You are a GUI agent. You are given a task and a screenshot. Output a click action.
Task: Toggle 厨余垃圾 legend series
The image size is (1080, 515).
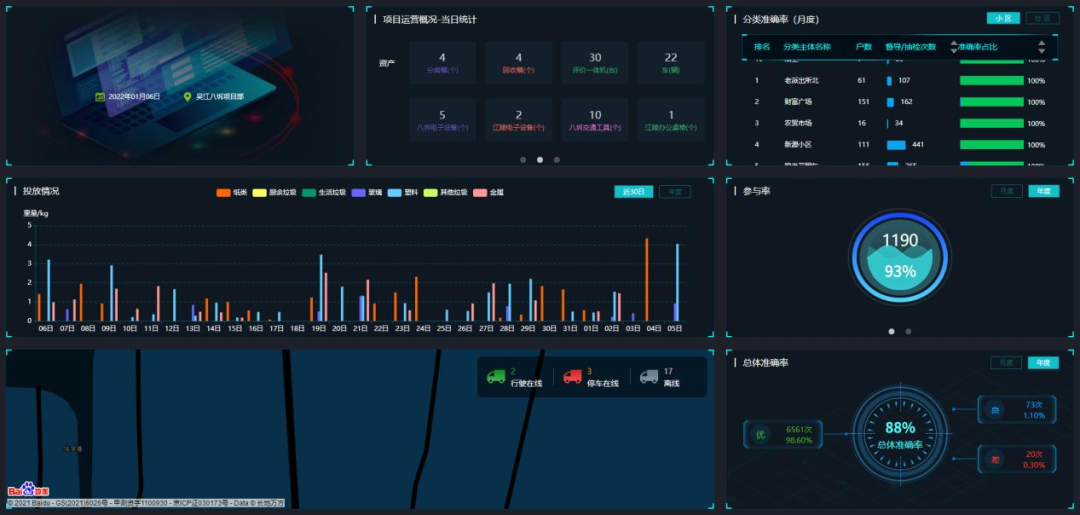point(274,193)
